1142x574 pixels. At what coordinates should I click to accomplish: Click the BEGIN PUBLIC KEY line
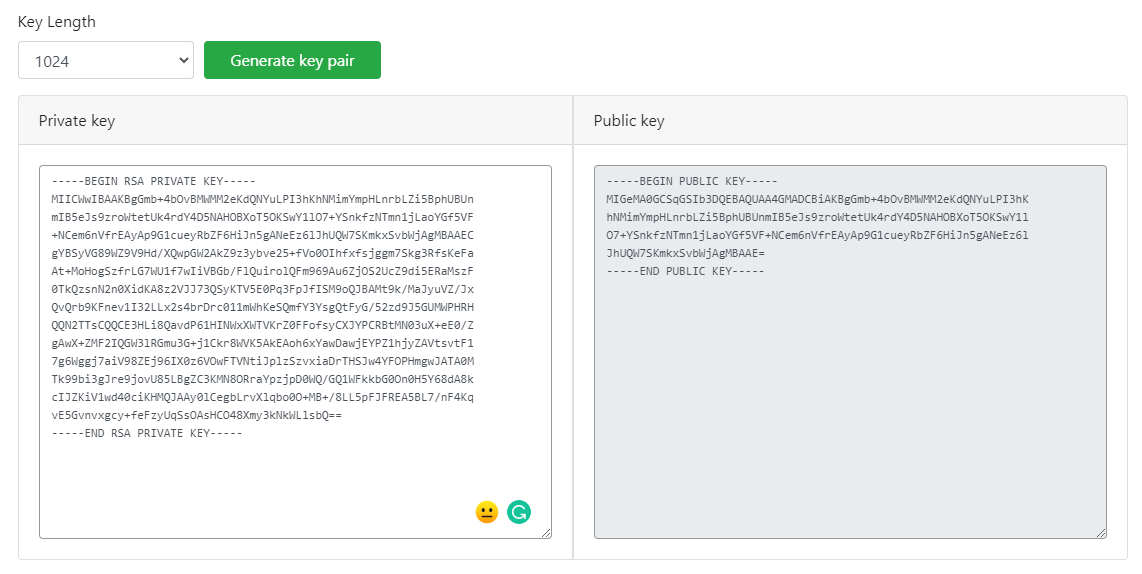coord(691,182)
